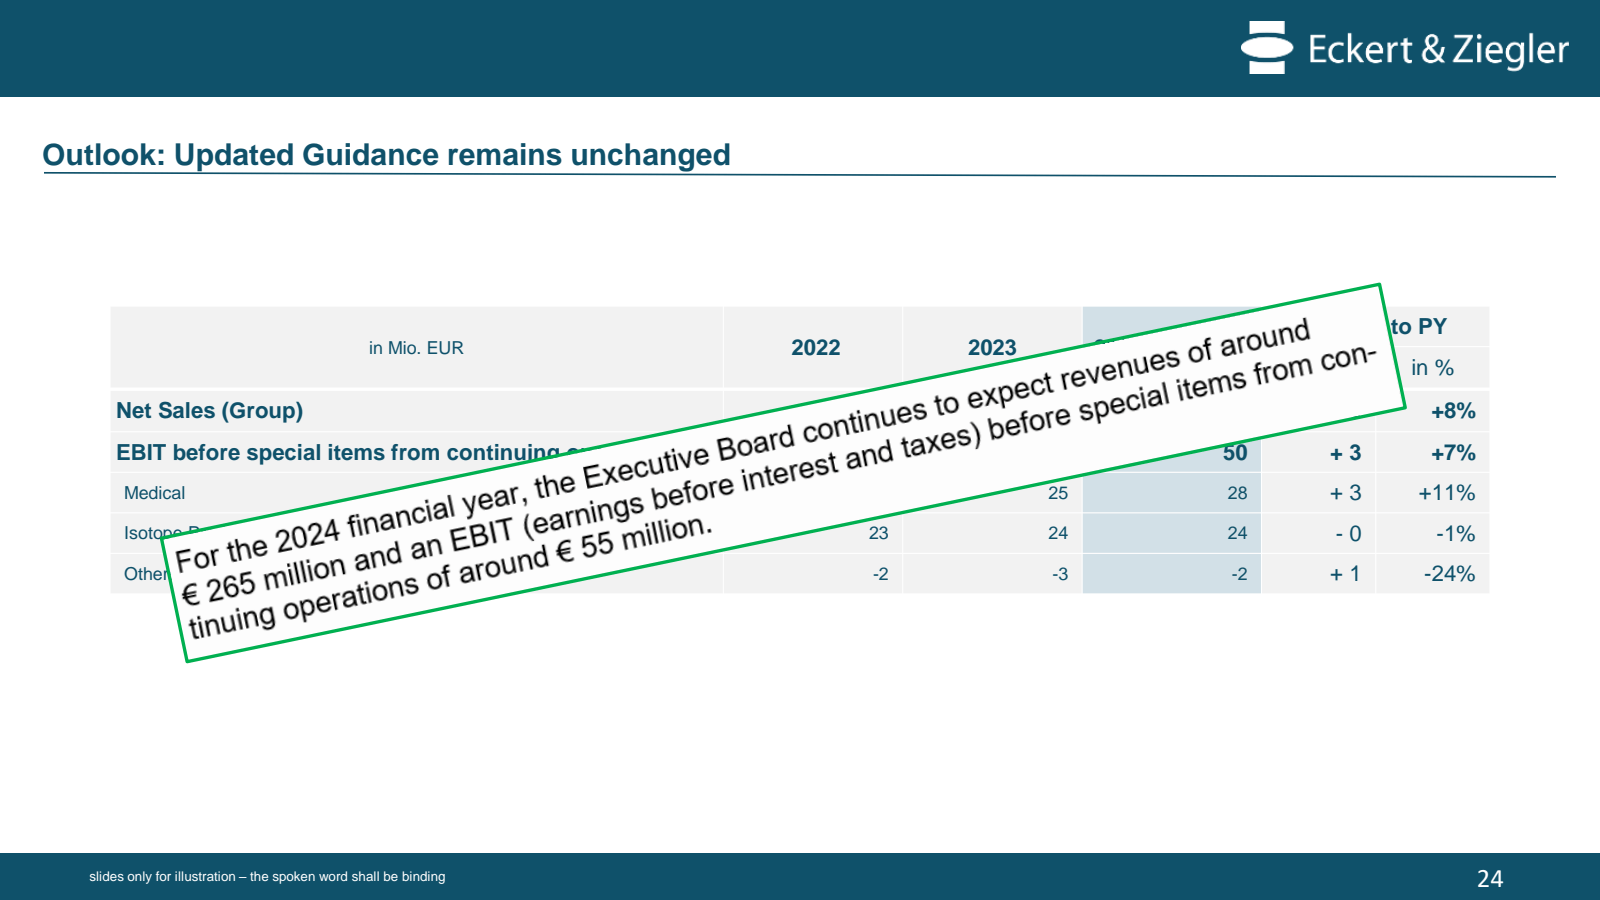The image size is (1600, 900).
Task: Click the Eckert & Ziegler company name text
Action: (1438, 50)
